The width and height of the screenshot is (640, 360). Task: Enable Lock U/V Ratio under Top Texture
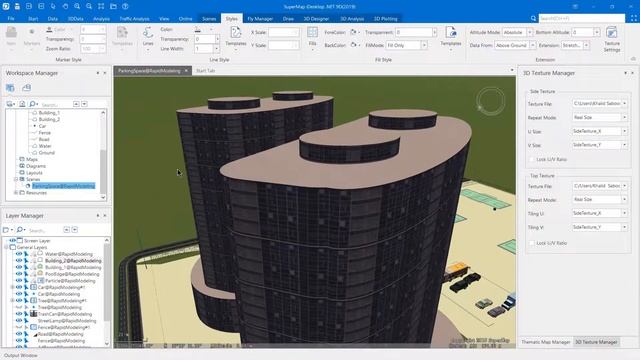click(x=531, y=243)
